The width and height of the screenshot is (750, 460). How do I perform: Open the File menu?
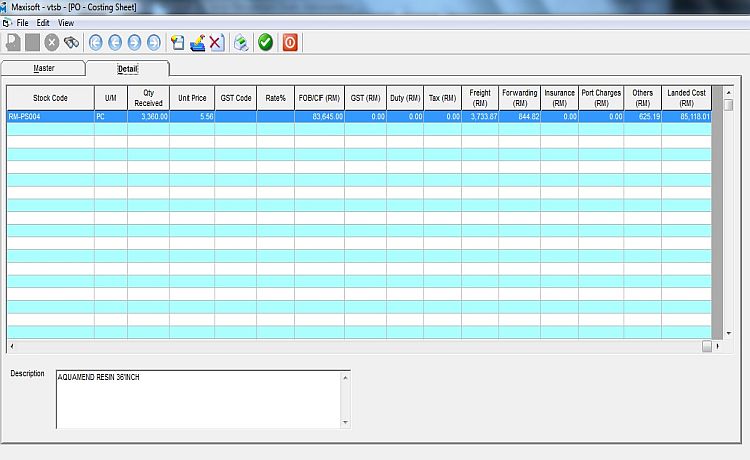click(x=22, y=22)
